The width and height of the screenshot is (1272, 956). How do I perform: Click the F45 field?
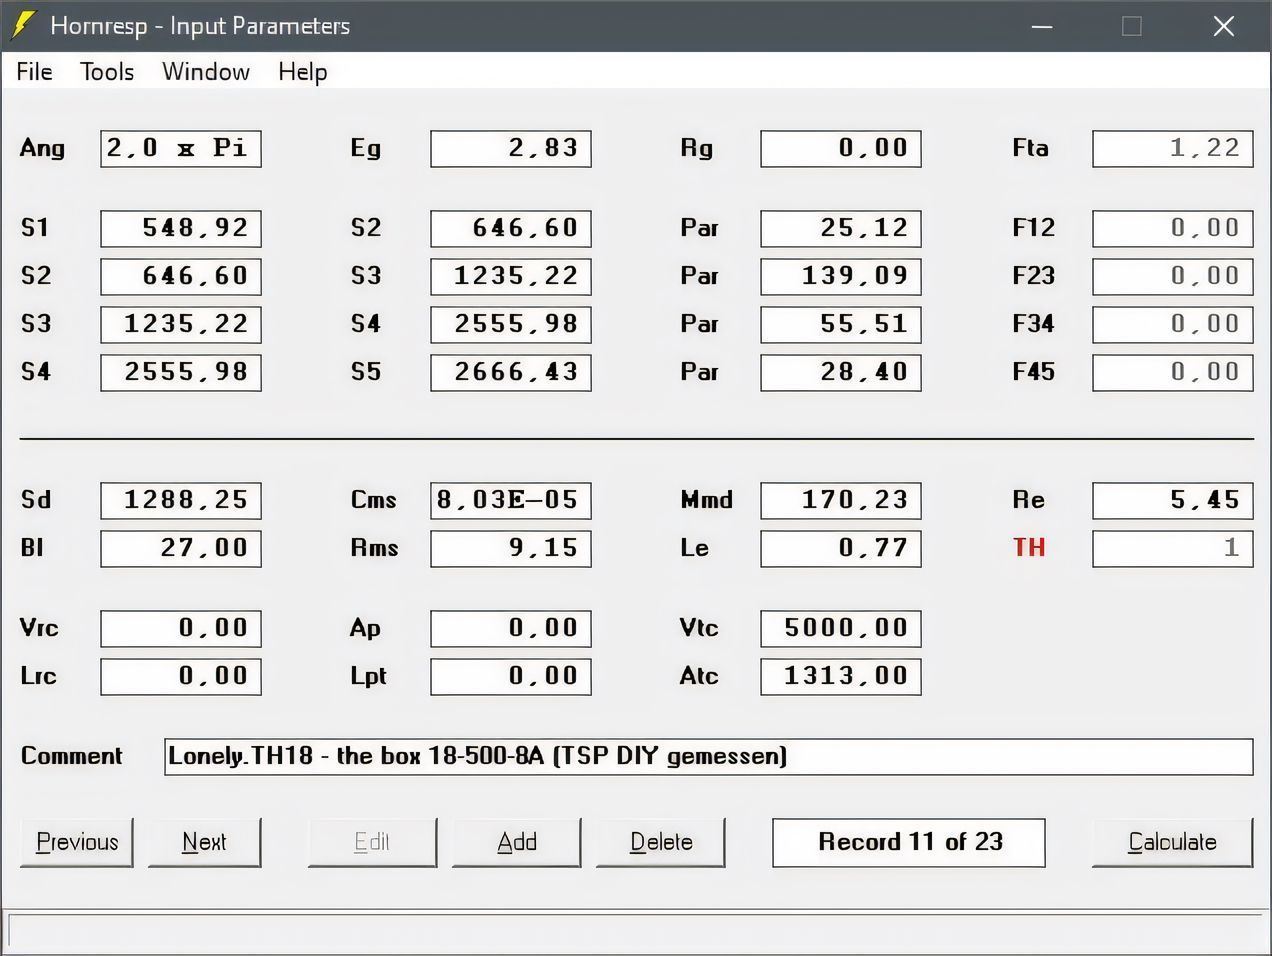click(1173, 372)
